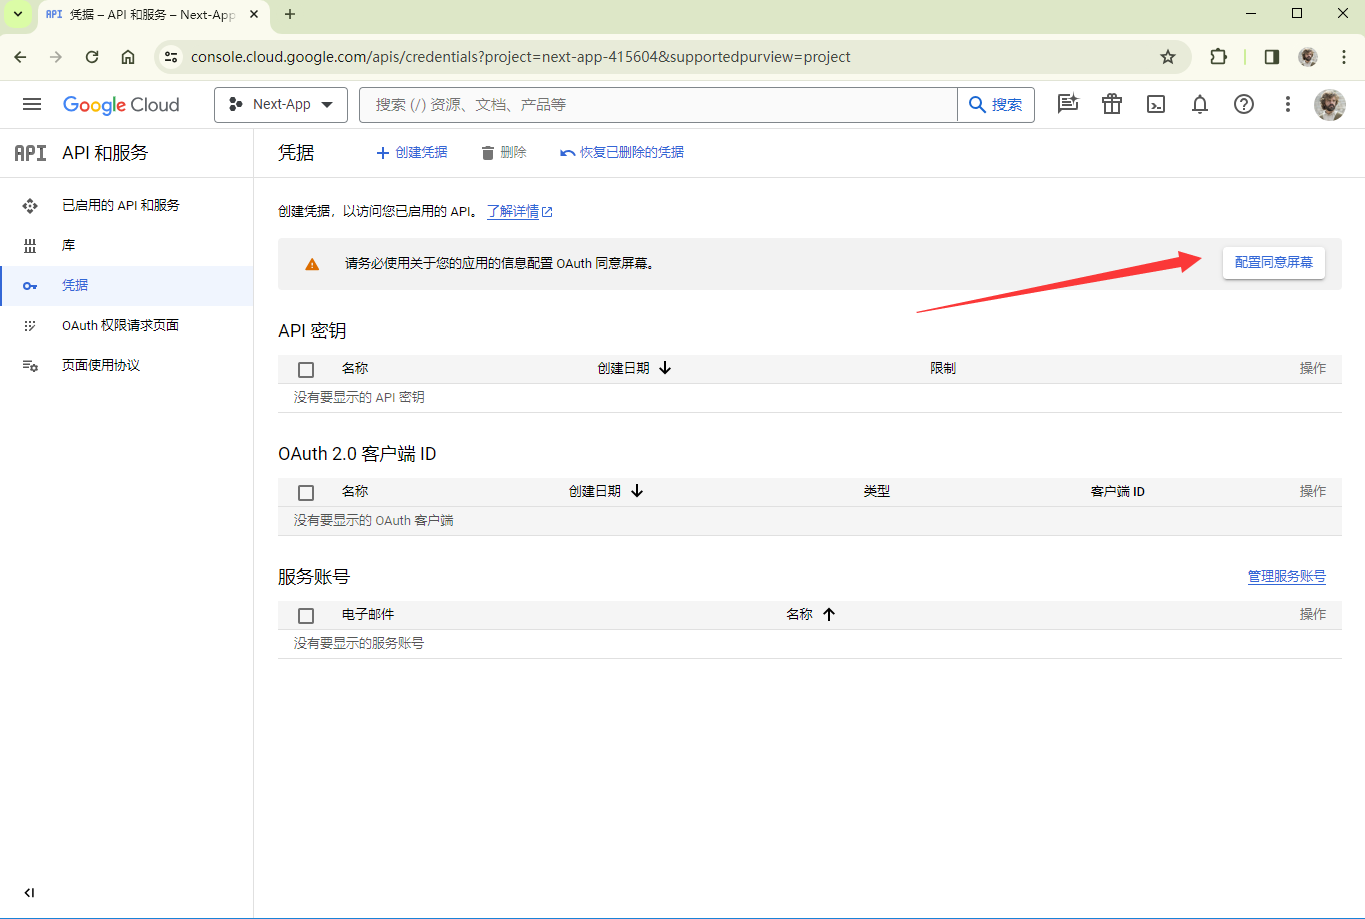Click the orange warning triangle icon
This screenshot has width=1365, height=919.
312,264
